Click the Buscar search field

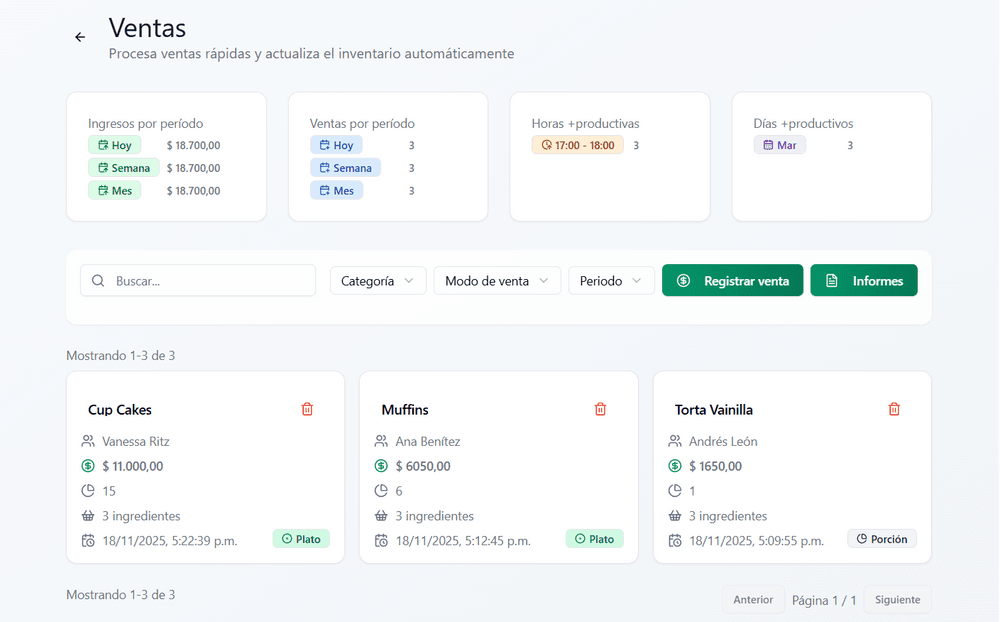(x=210, y=281)
